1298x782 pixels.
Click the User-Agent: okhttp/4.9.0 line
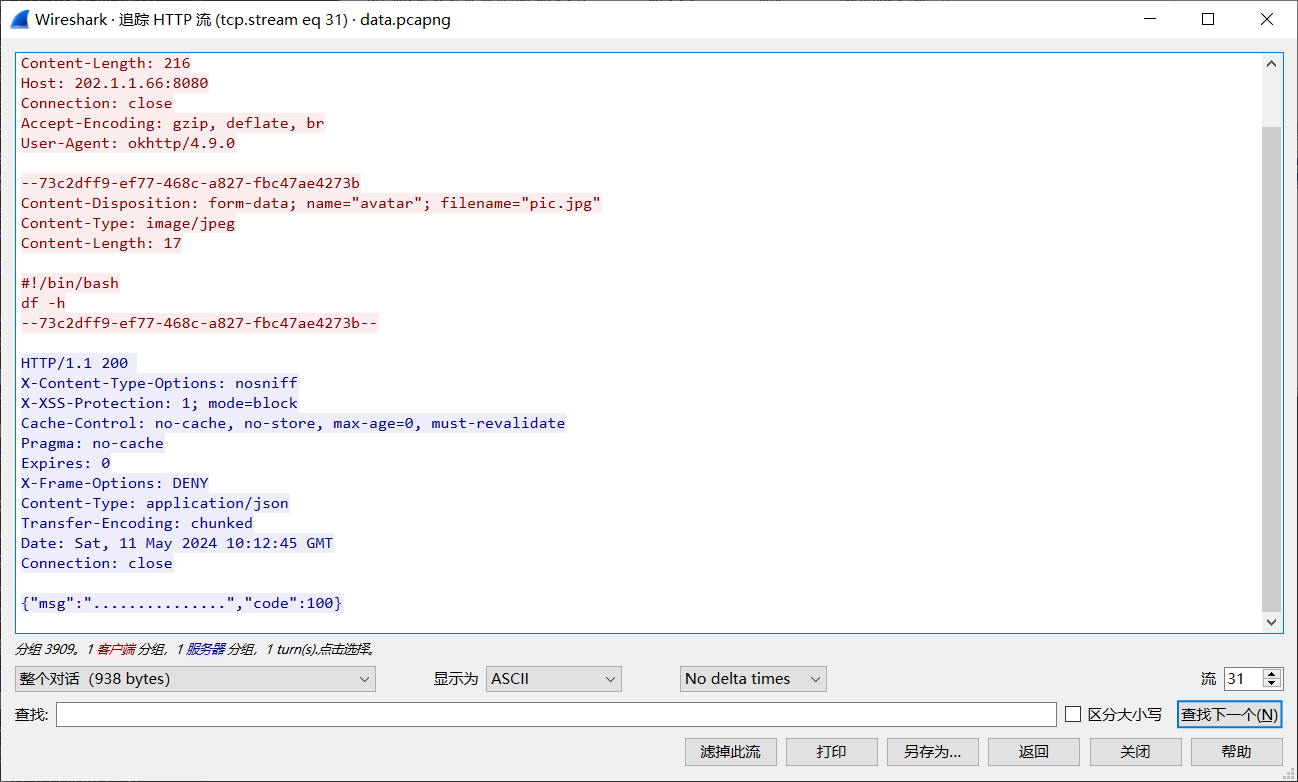click(128, 143)
